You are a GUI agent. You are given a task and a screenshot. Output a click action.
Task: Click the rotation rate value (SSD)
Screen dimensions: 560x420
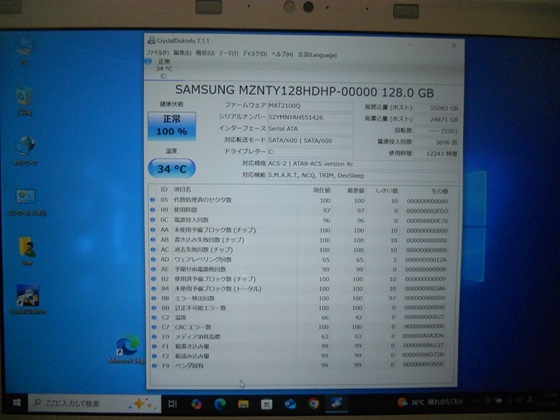tap(437, 131)
